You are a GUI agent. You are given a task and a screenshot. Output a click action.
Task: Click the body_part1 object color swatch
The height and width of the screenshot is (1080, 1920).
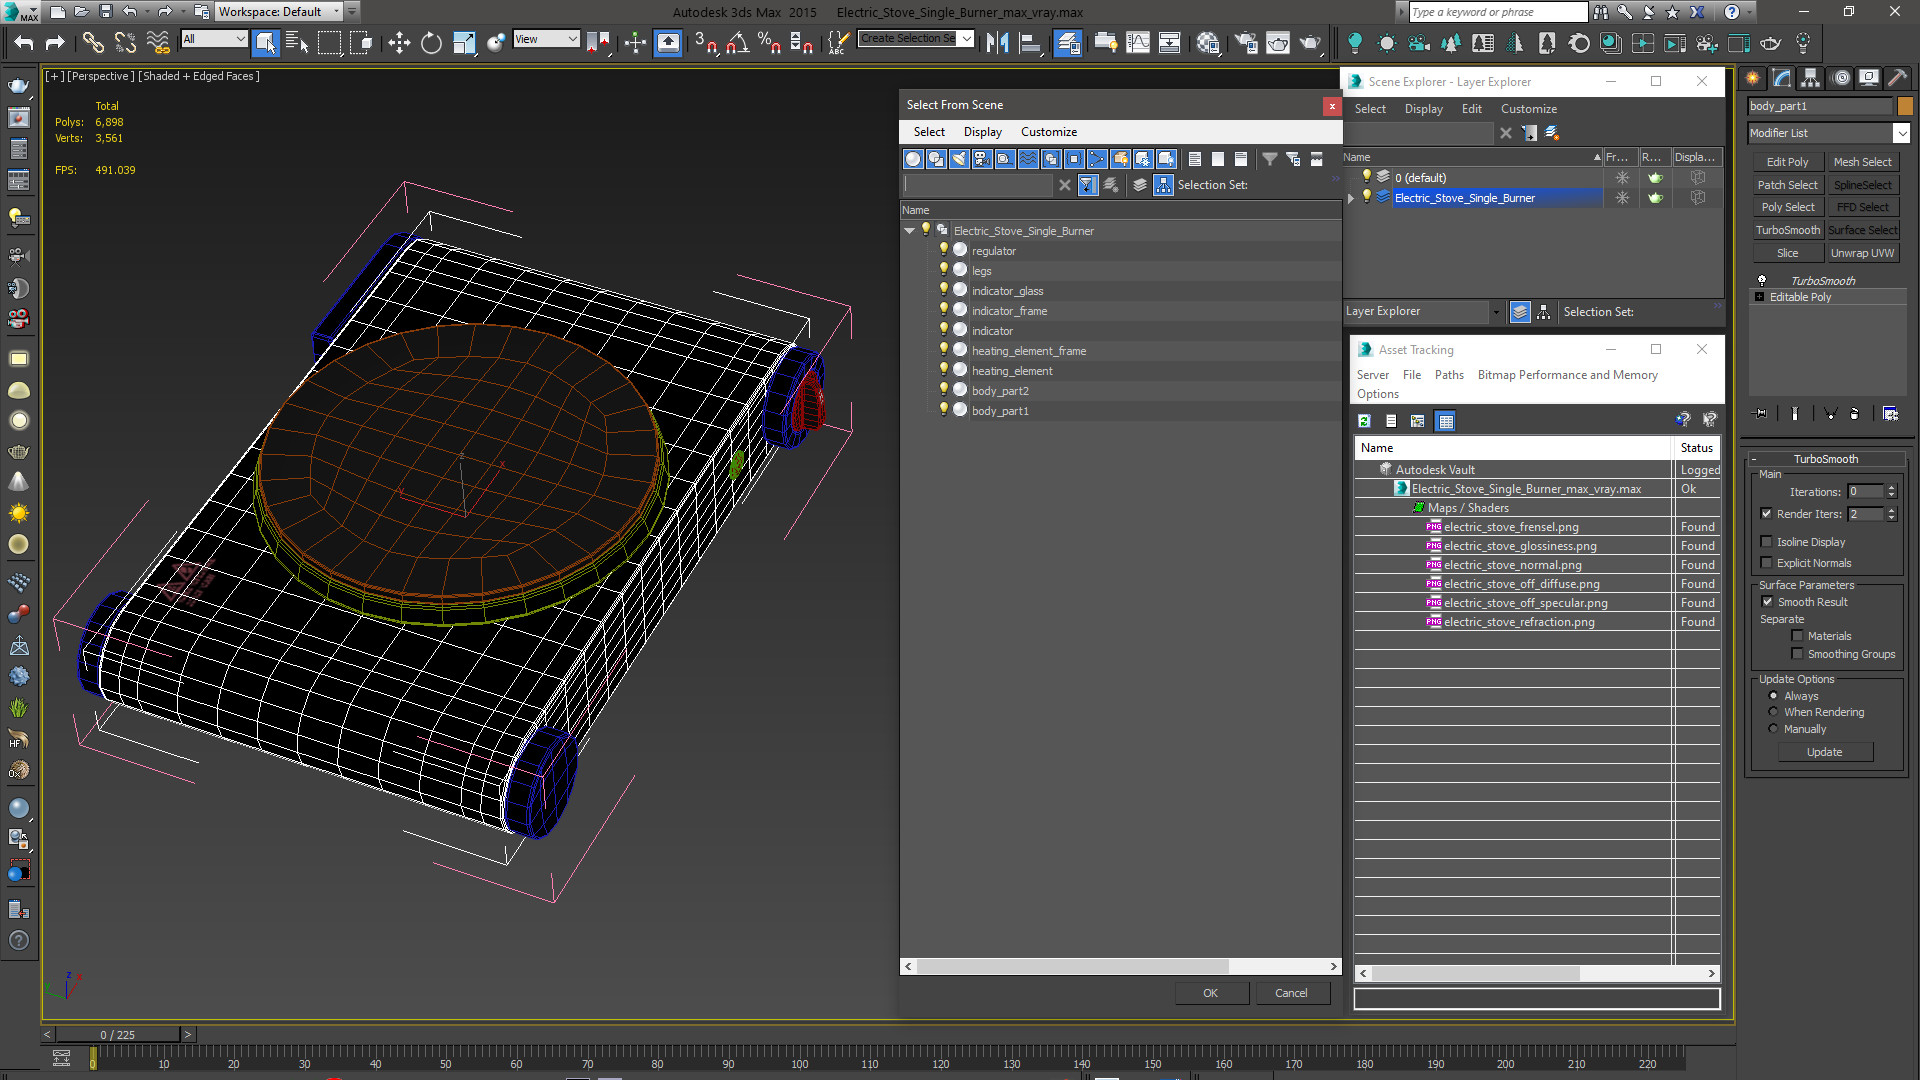(x=1905, y=106)
